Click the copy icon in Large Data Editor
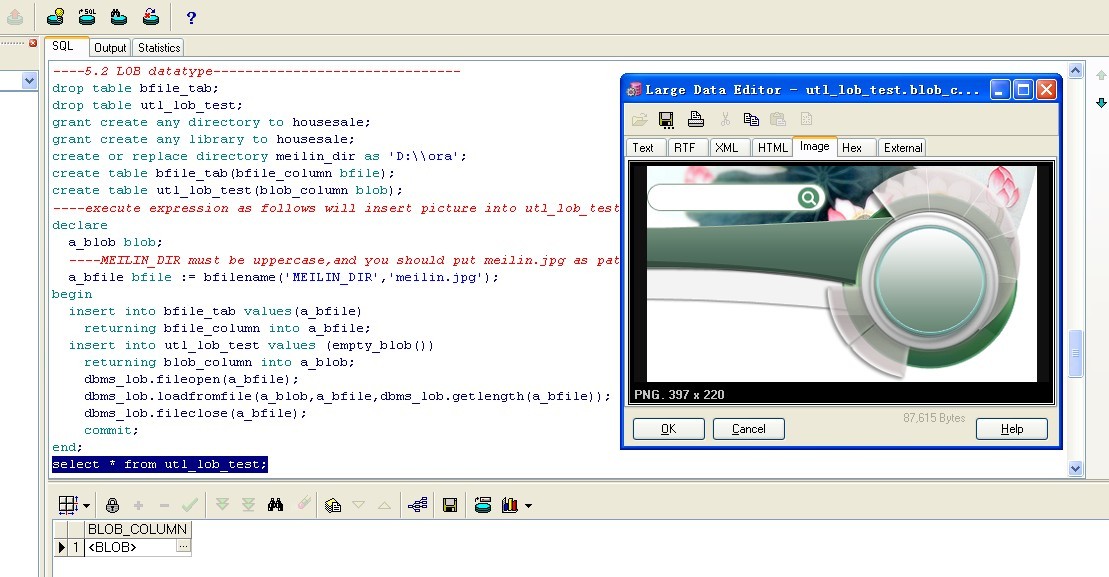 point(751,119)
